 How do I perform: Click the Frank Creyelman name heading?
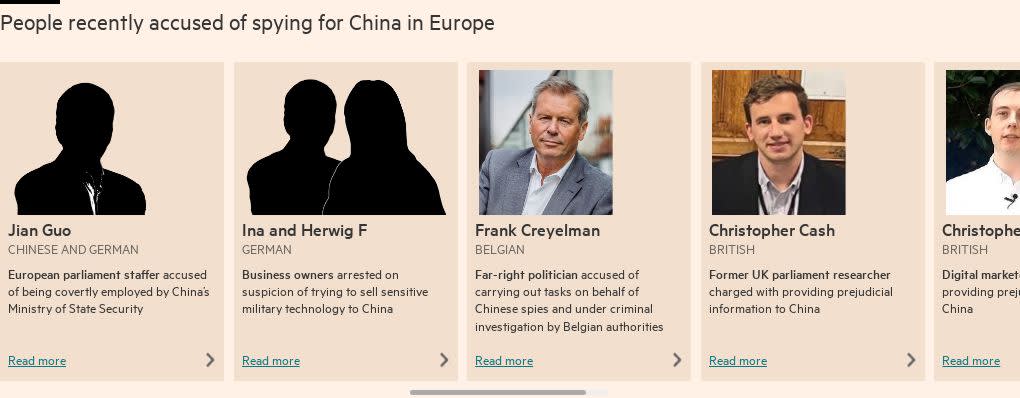click(x=537, y=231)
